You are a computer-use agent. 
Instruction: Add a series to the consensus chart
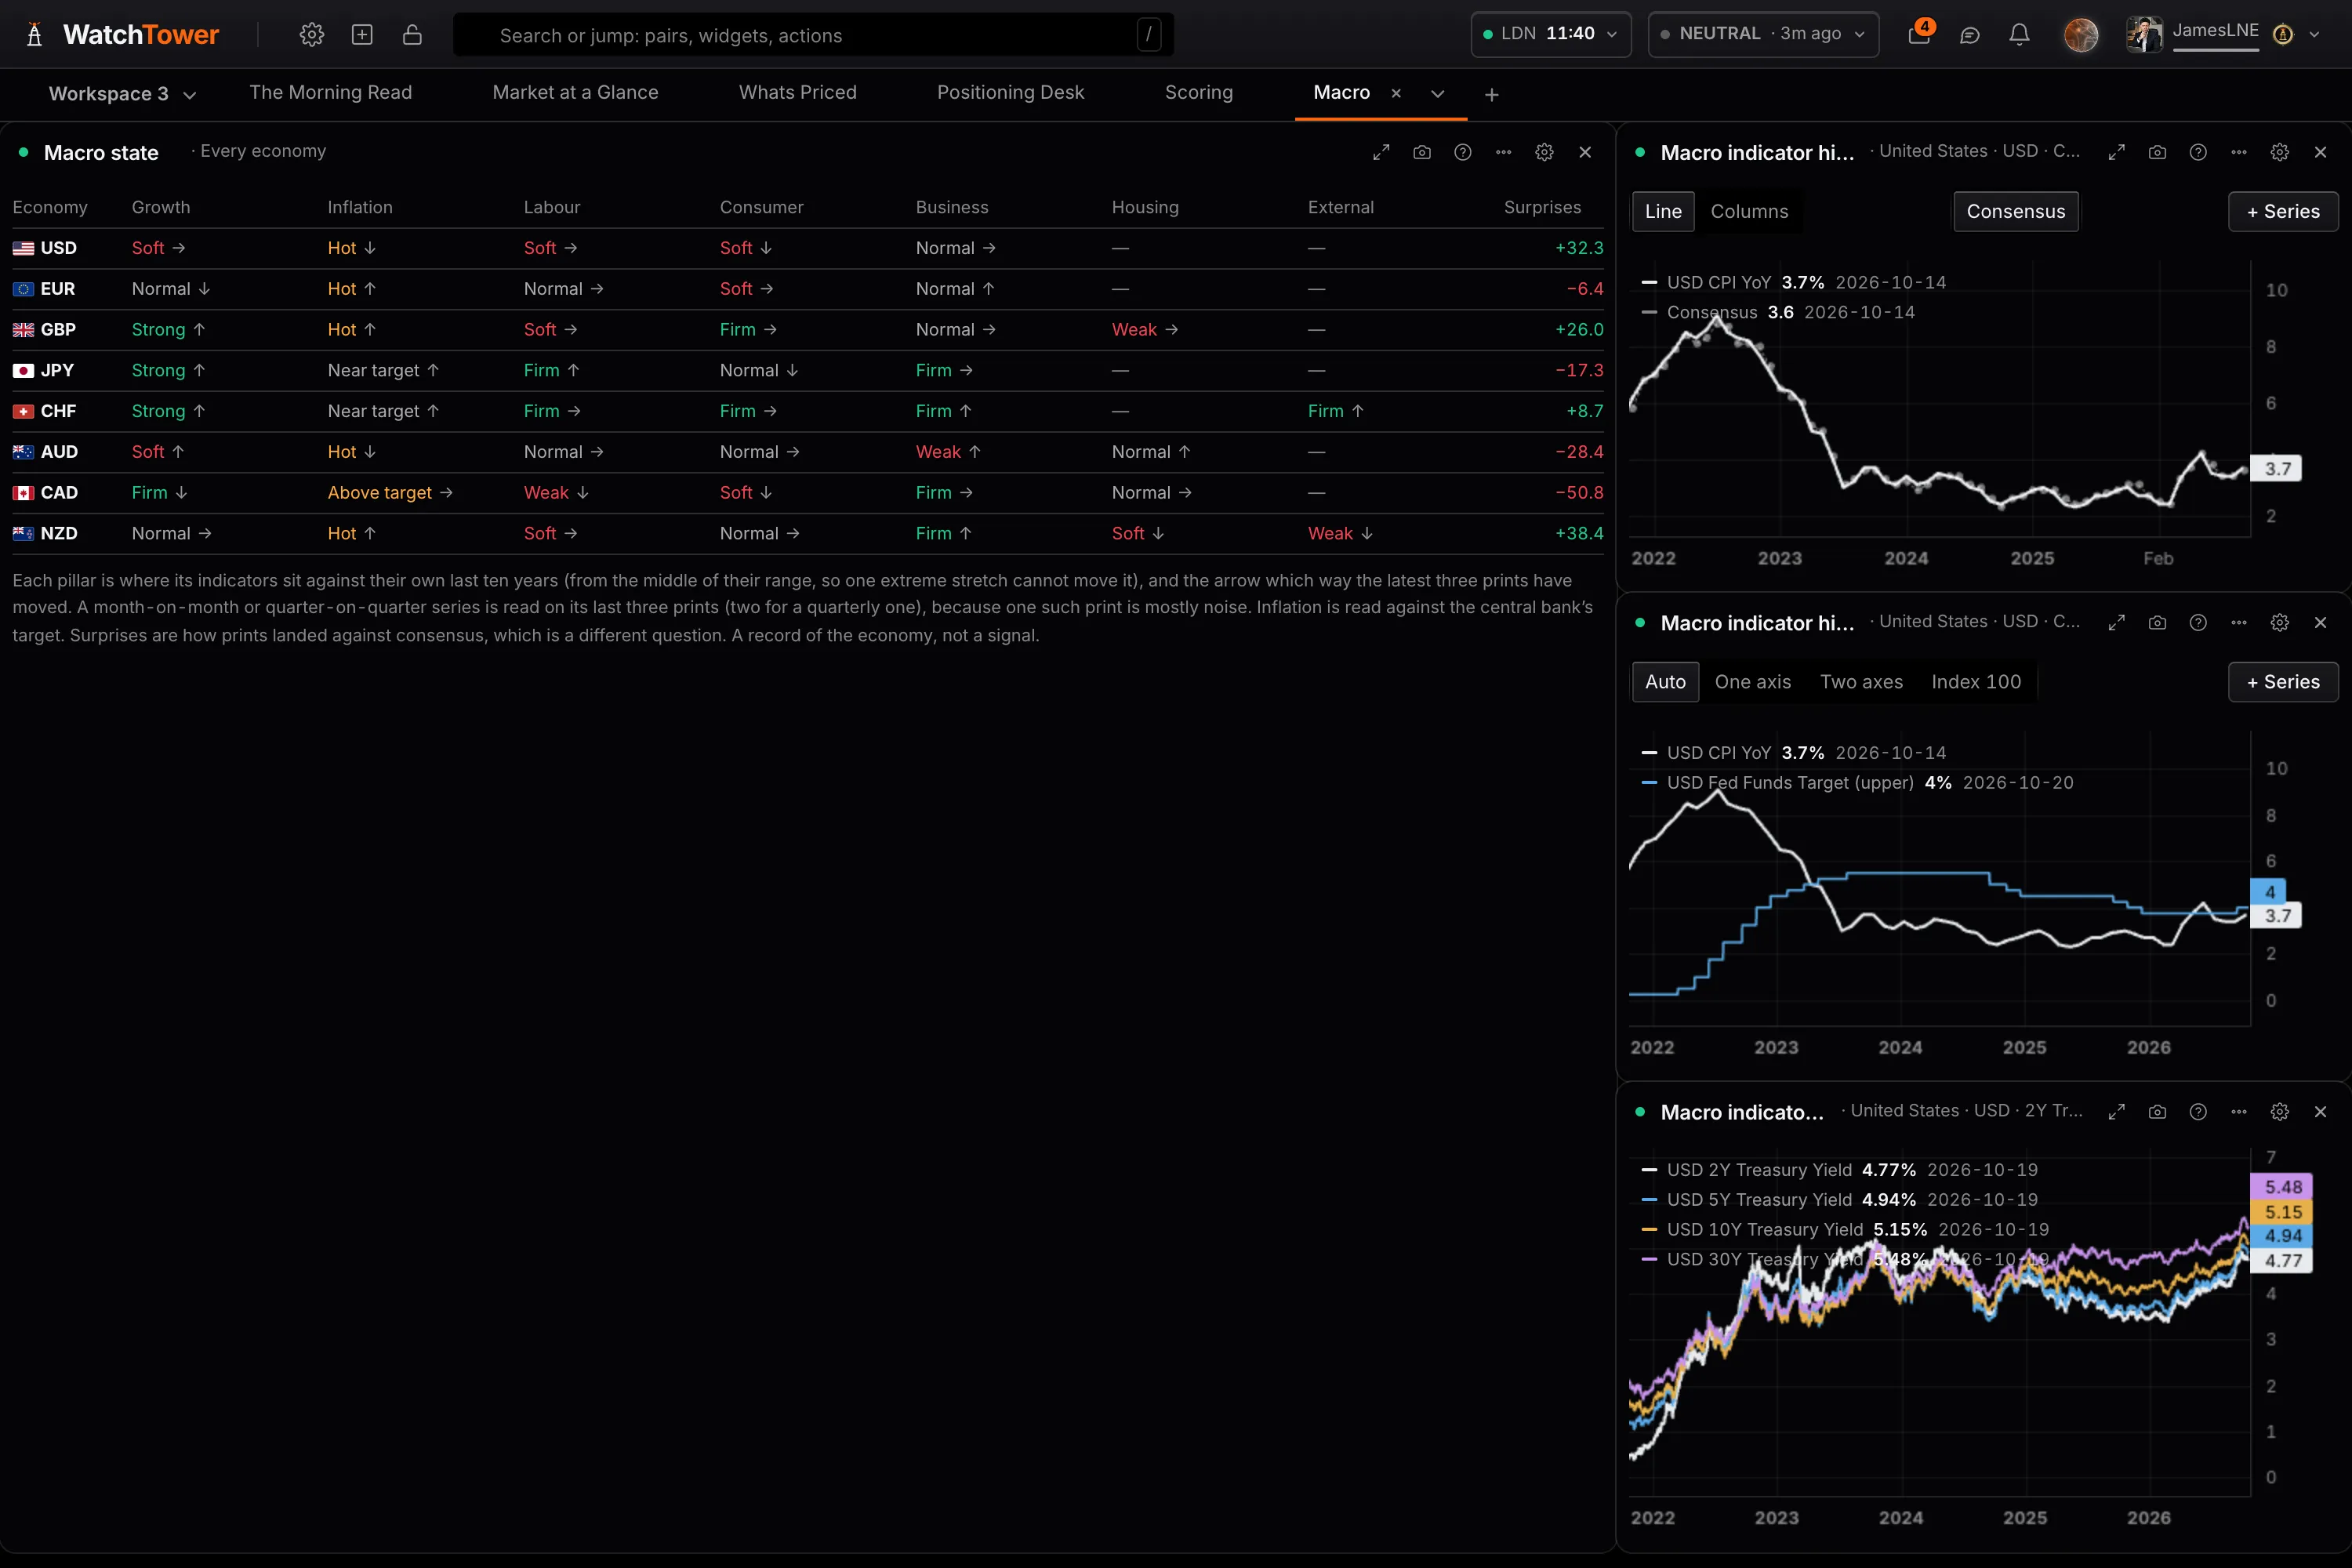2283,211
